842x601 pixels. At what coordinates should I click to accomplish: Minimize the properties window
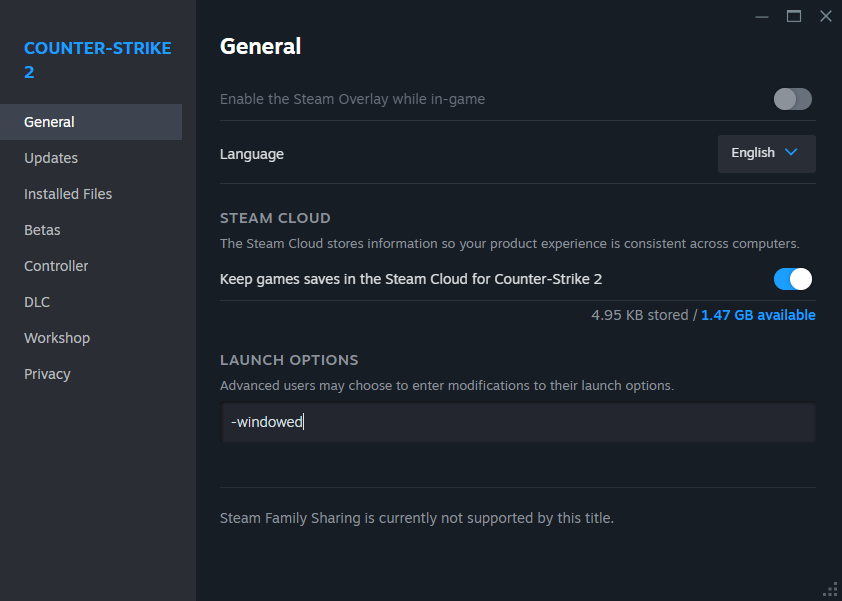pos(763,16)
